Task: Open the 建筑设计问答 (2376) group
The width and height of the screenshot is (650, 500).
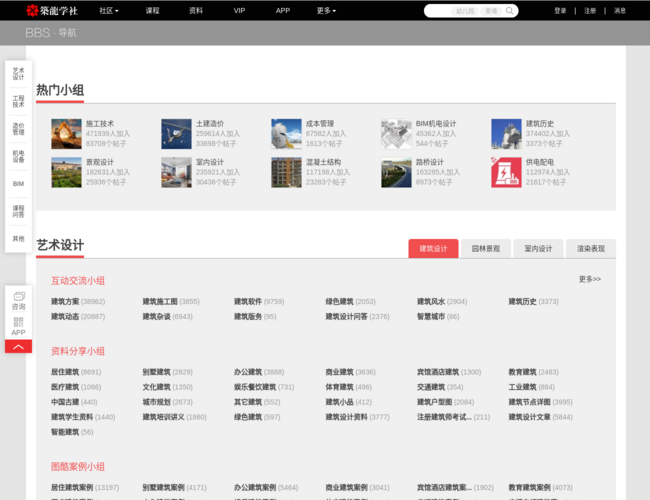Action: (358, 316)
